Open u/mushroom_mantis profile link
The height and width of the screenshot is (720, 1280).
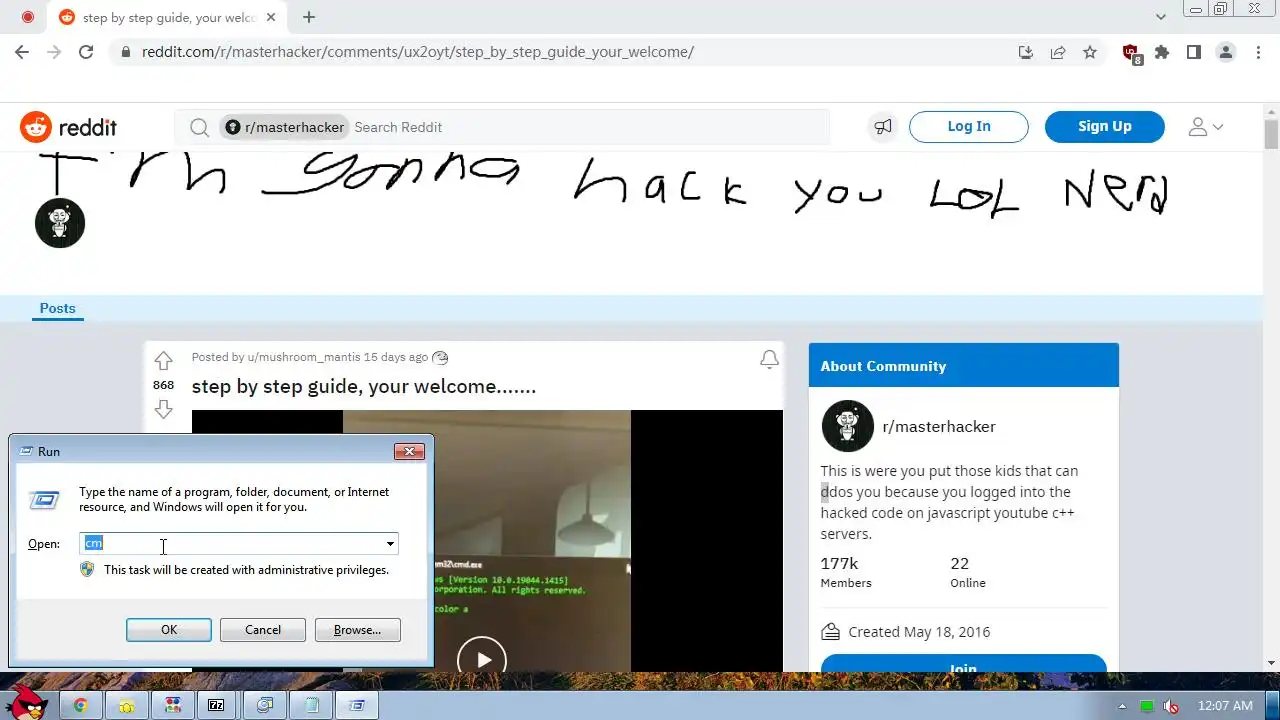click(x=304, y=357)
